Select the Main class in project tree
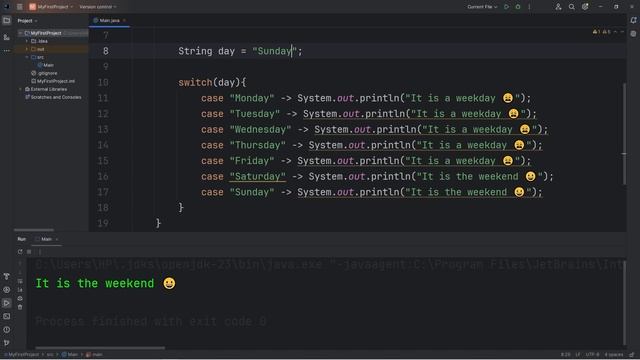 pyautogui.click(x=46, y=65)
